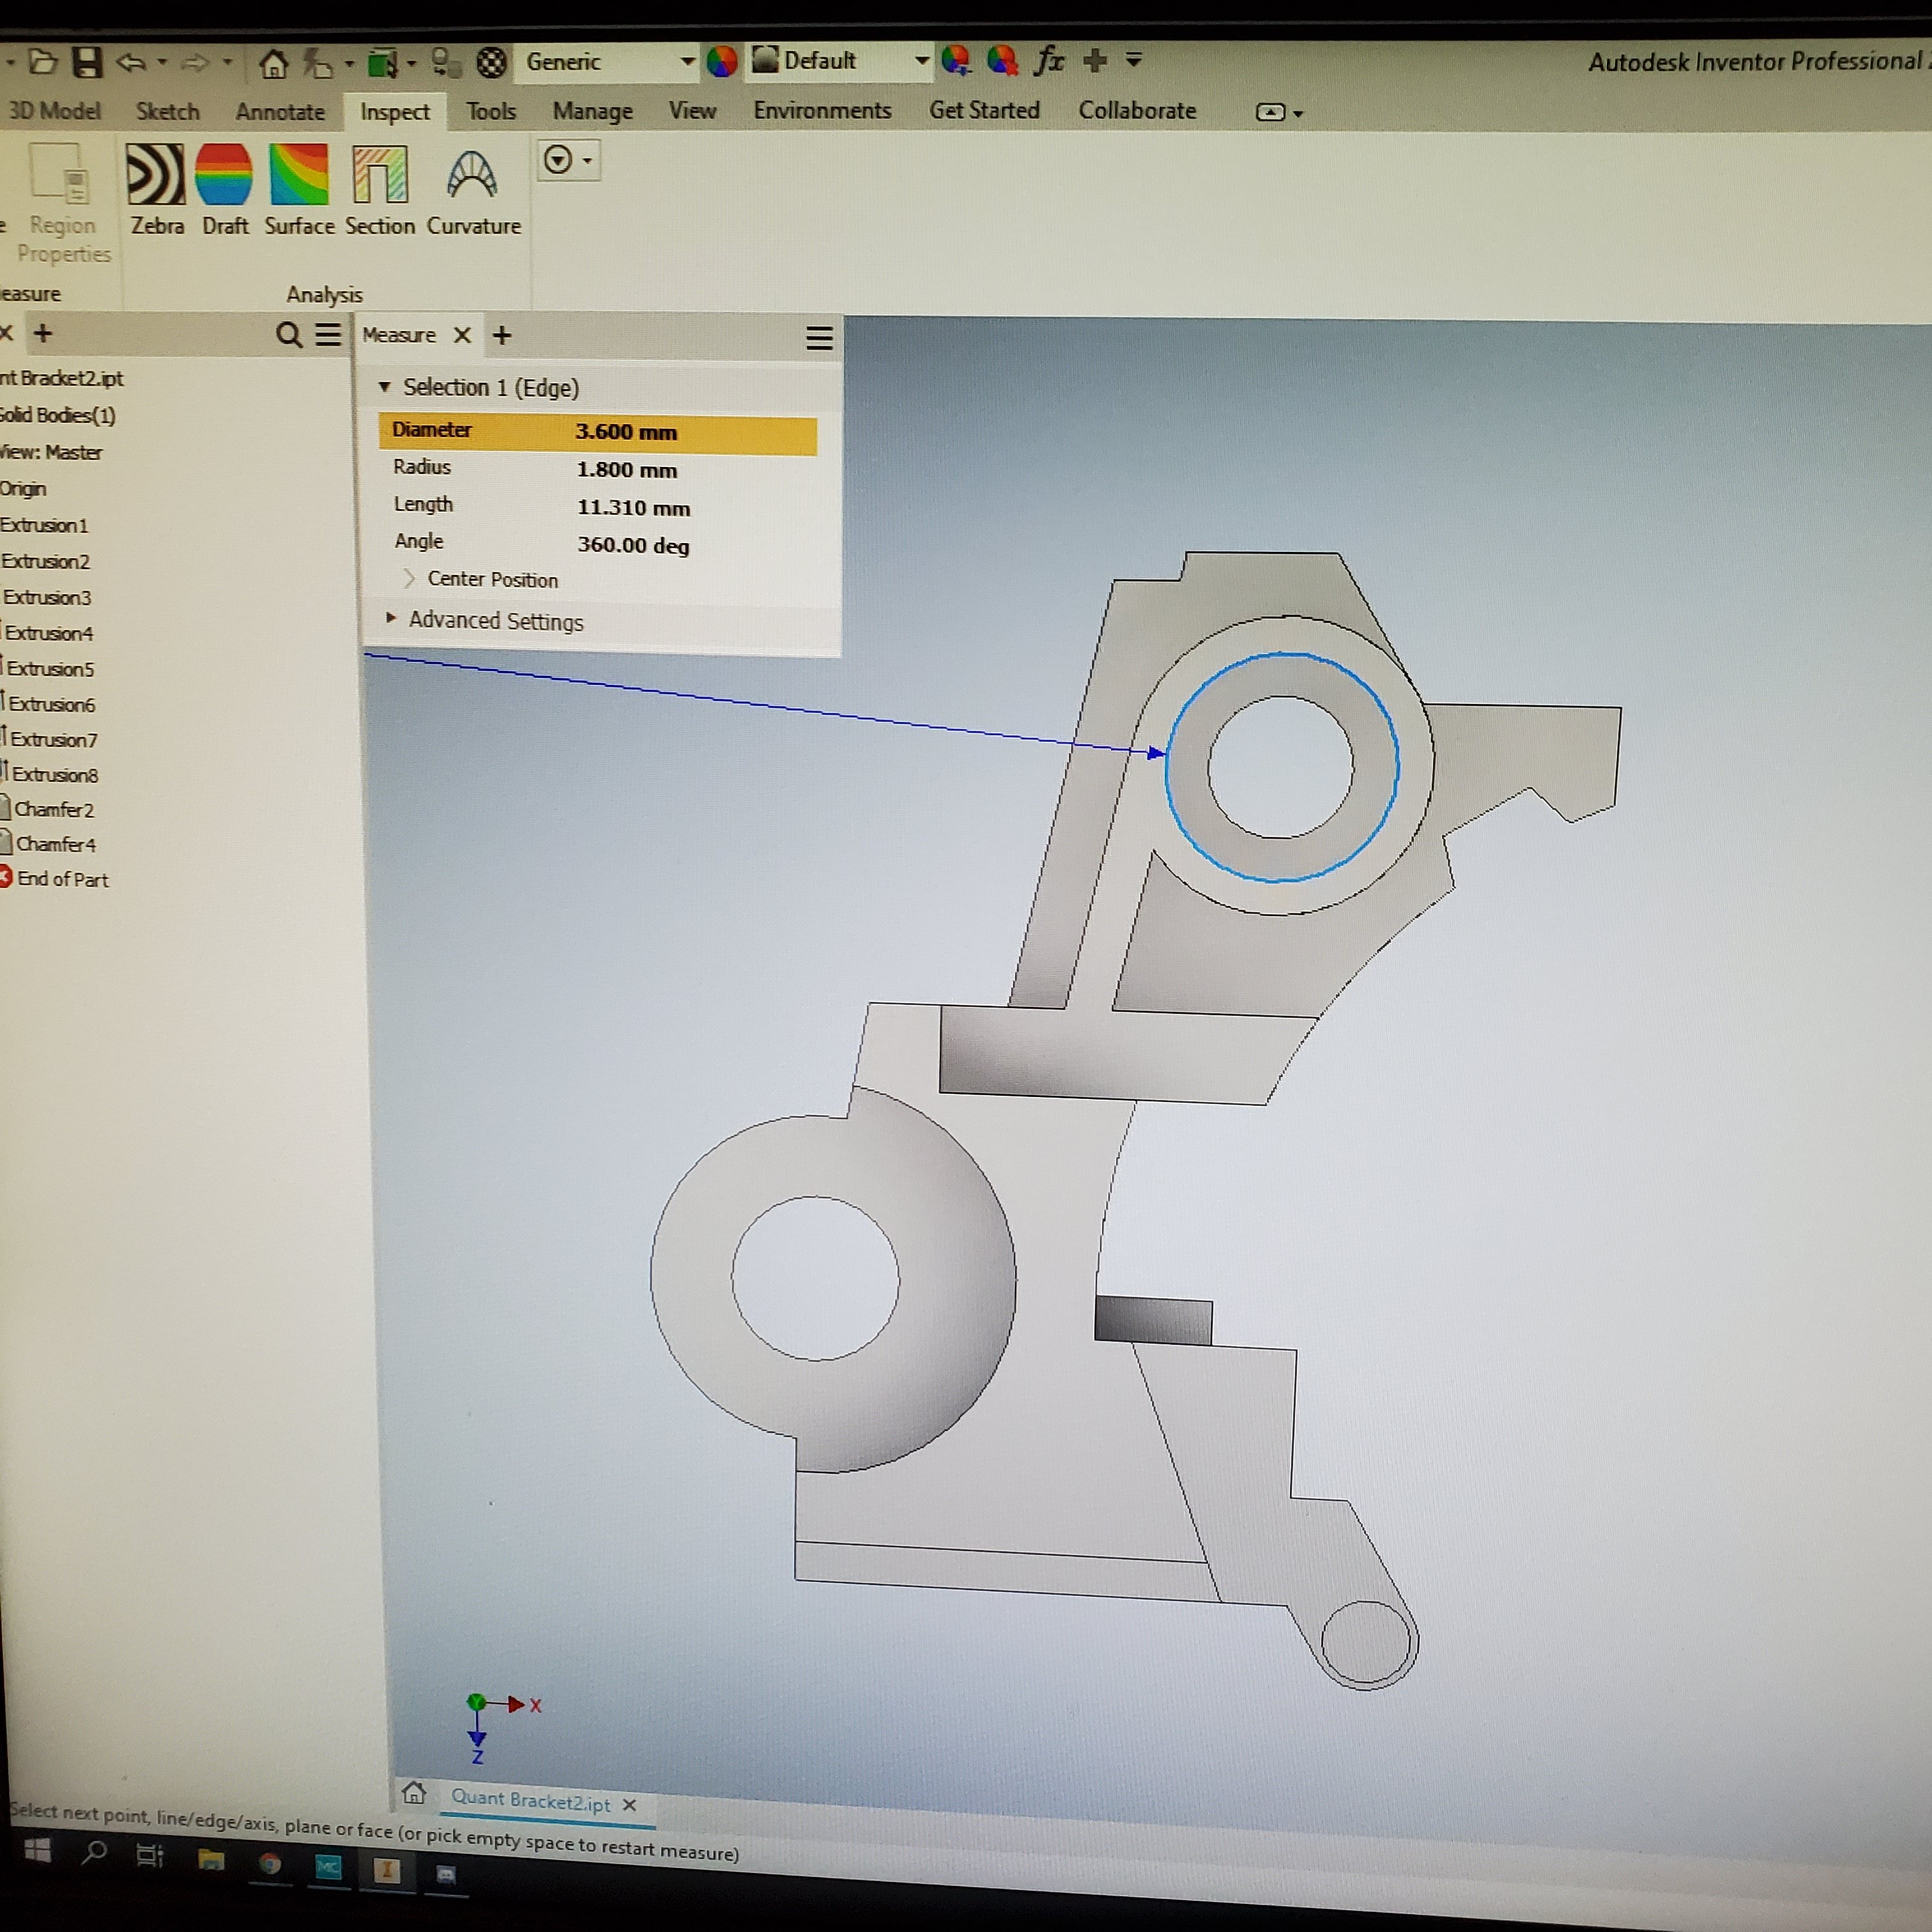
Task: Click the Adjust appearance color wheel icon
Action: pos(956,60)
